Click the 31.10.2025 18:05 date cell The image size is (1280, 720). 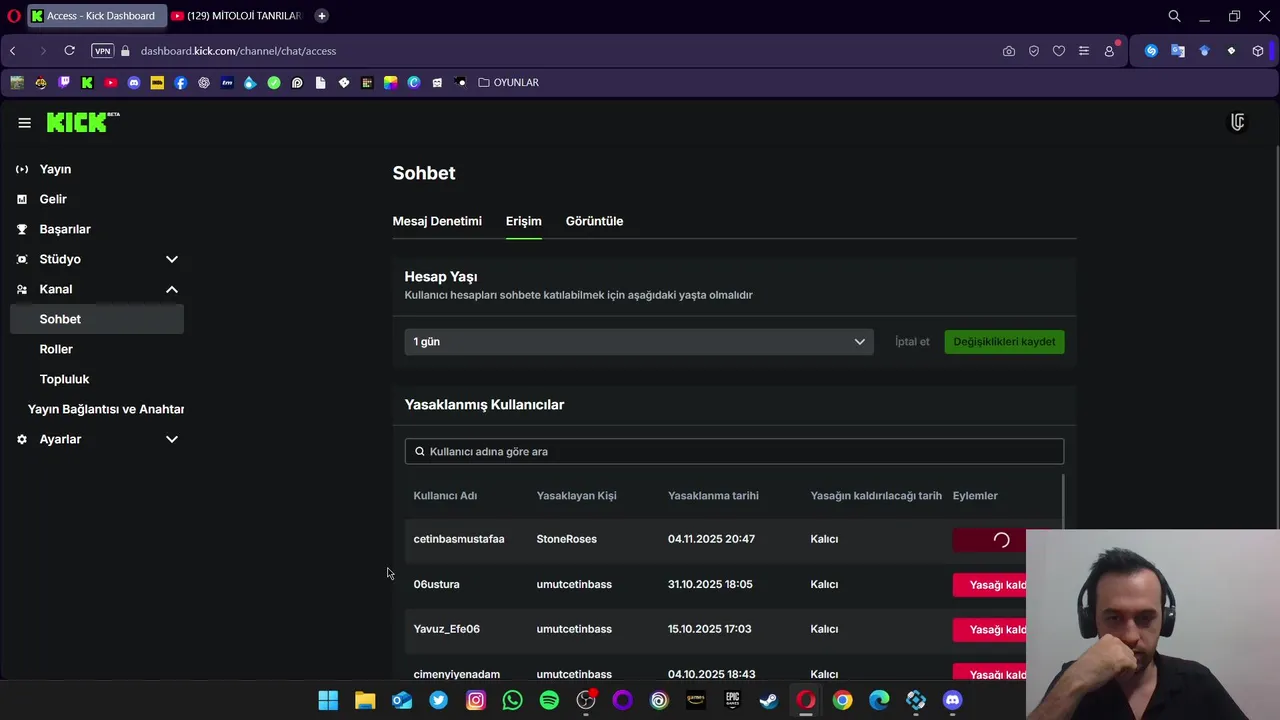pos(710,584)
